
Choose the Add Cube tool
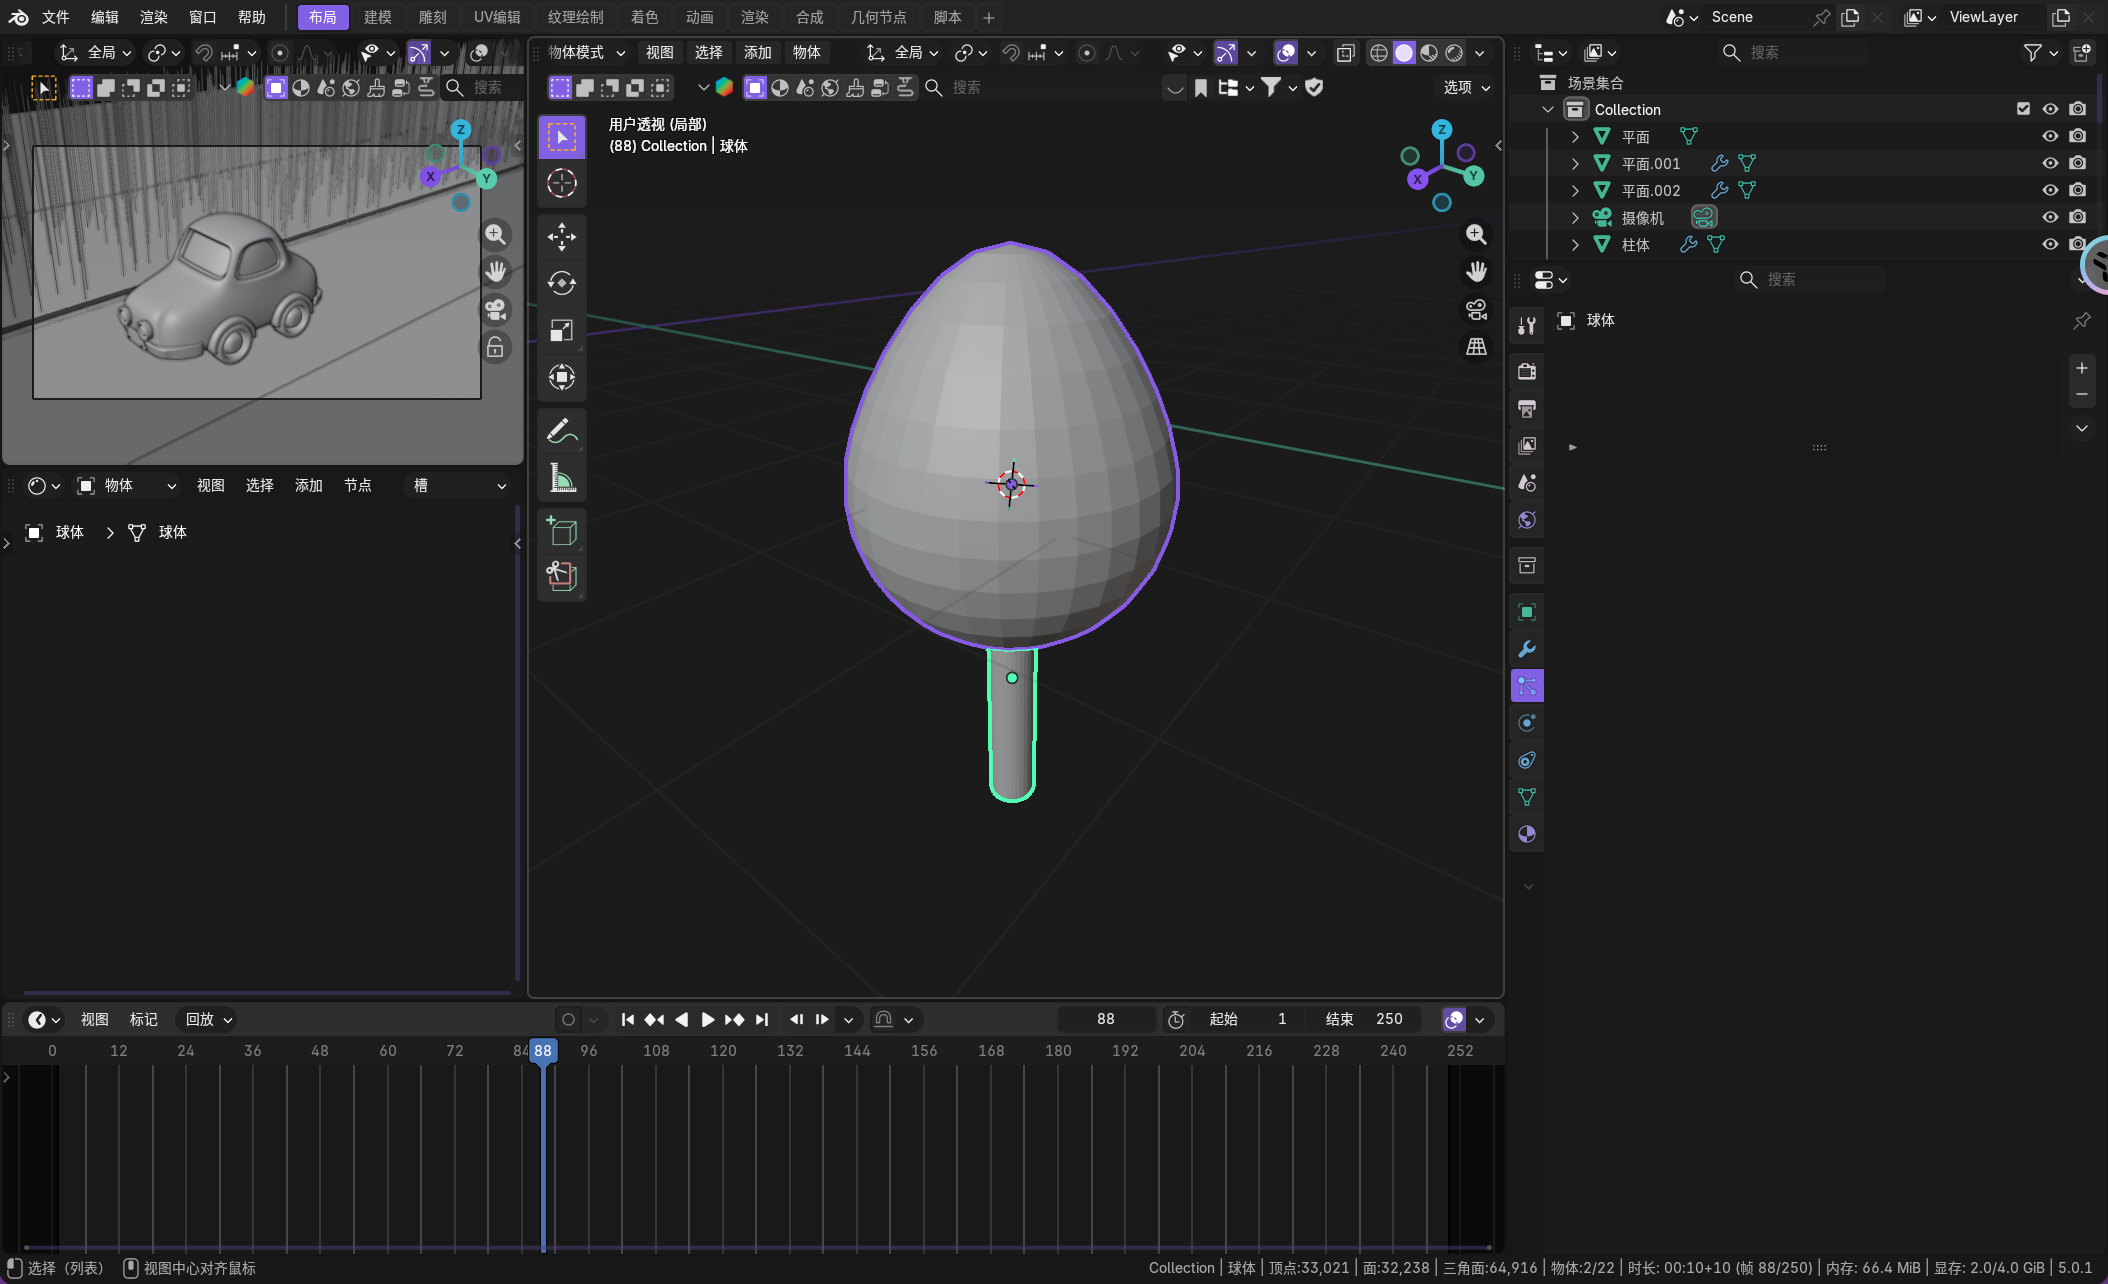point(561,531)
